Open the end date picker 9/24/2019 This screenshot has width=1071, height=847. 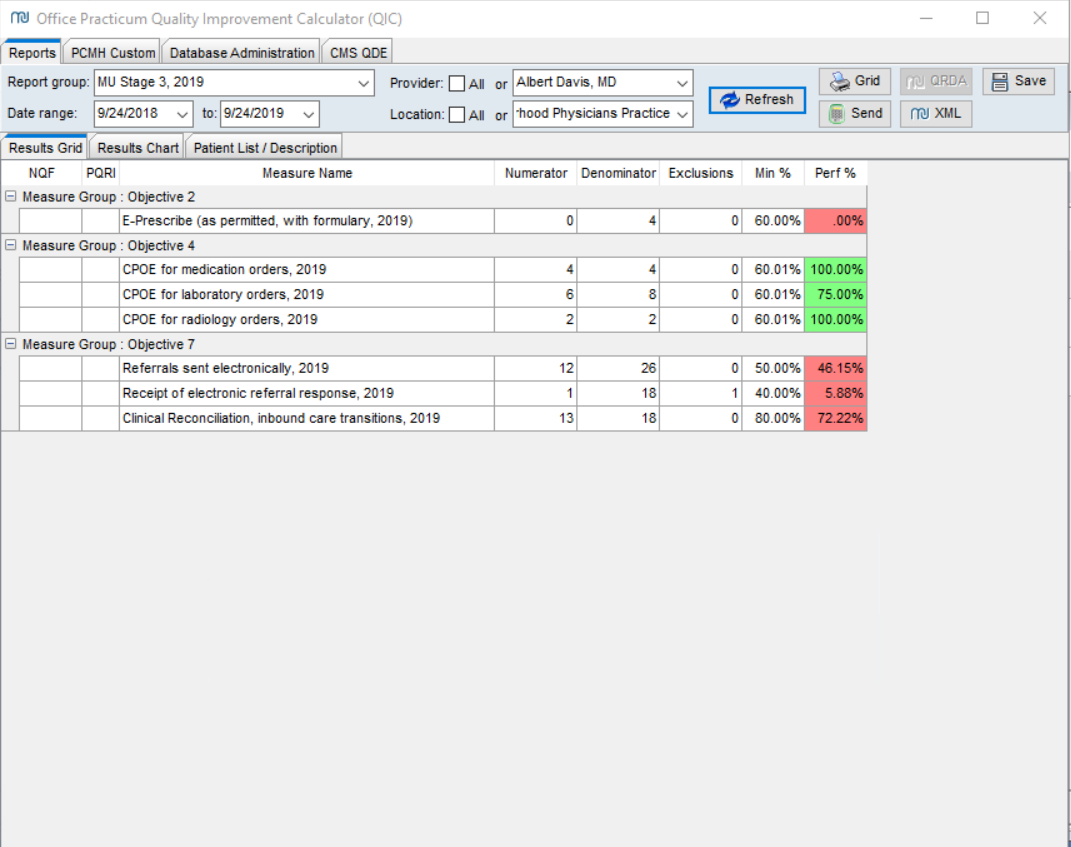click(x=309, y=114)
